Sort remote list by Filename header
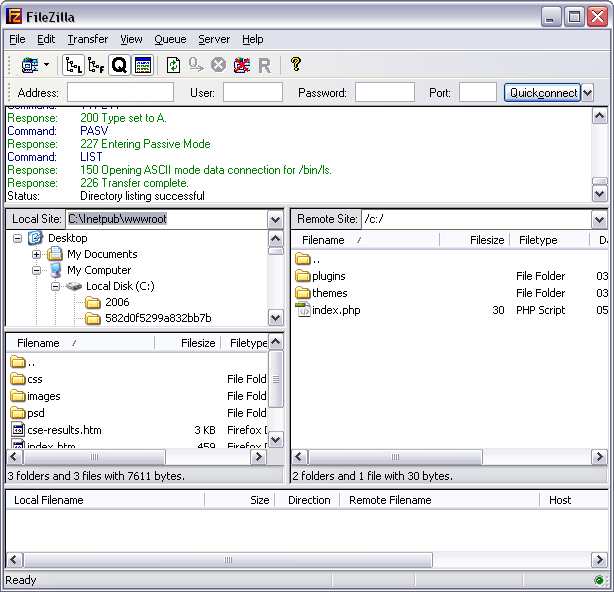This screenshot has width=614, height=592. pyautogui.click(x=365, y=240)
